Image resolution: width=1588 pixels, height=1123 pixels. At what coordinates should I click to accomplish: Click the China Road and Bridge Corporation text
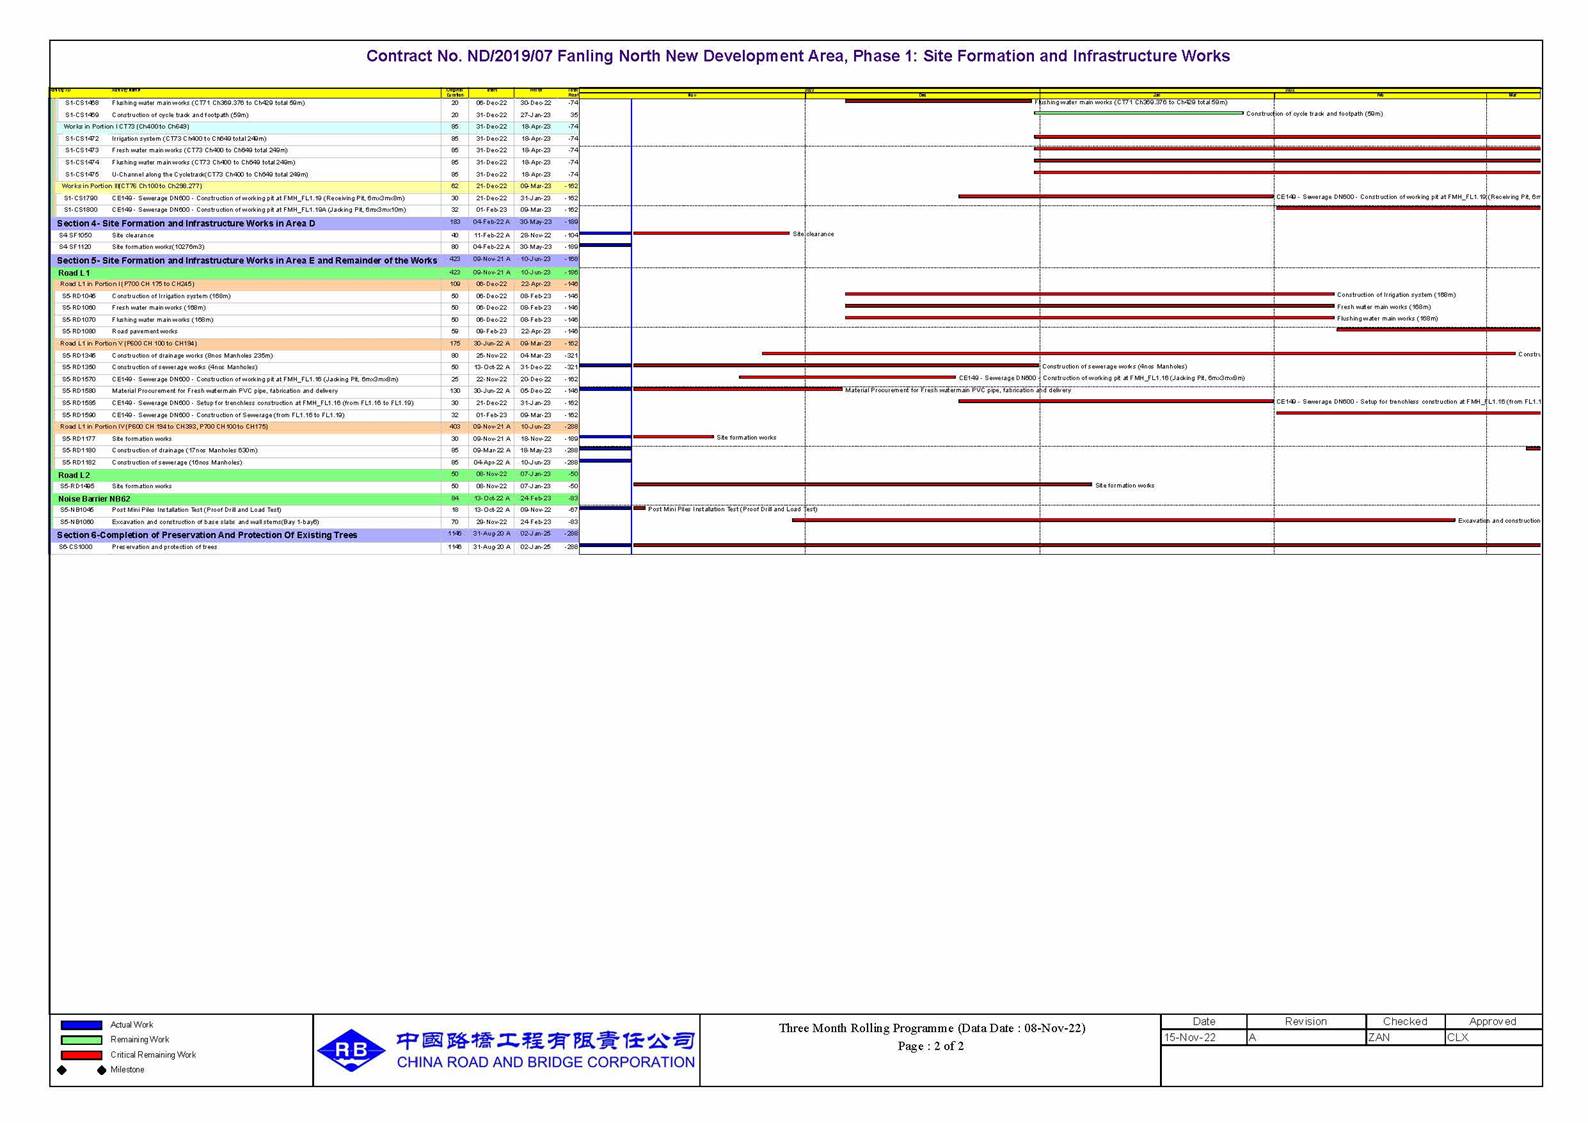click(x=545, y=1062)
